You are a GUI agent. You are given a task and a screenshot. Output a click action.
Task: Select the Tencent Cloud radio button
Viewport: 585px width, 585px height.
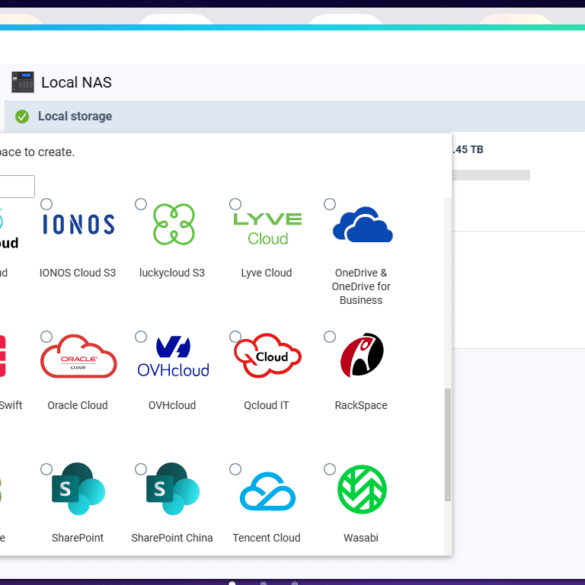coord(235,469)
